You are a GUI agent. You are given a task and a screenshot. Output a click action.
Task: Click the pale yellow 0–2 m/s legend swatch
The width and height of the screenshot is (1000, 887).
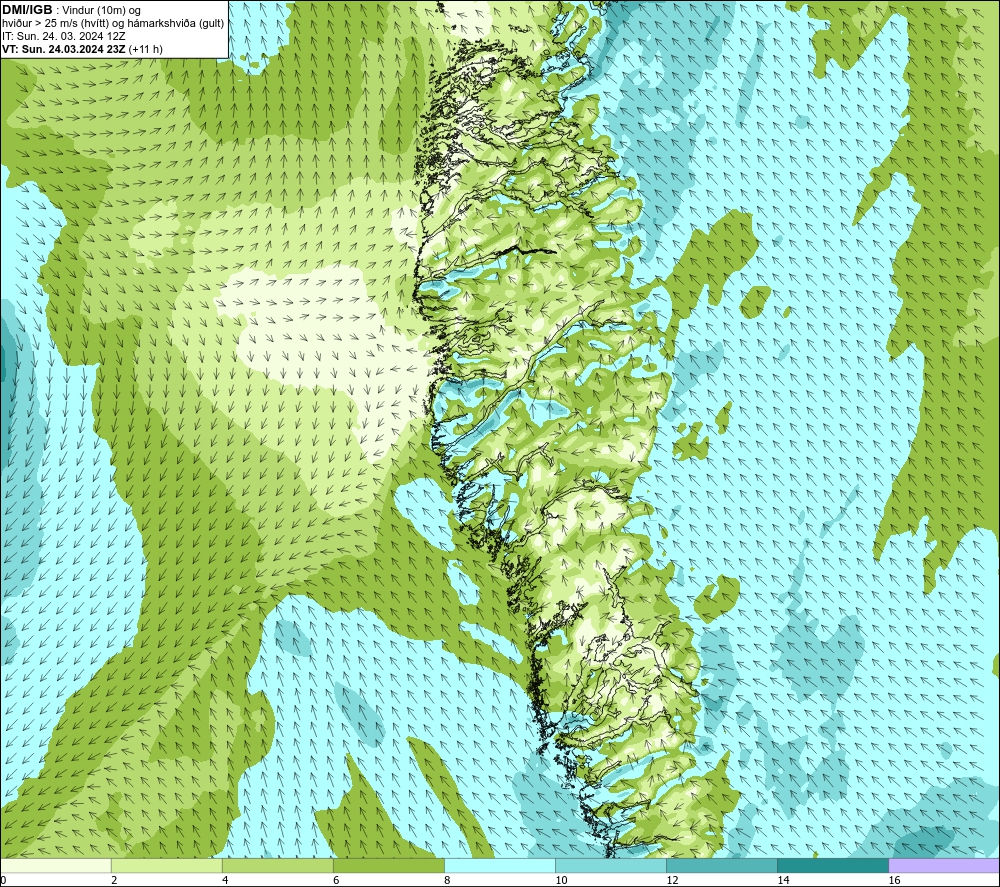tap(56, 865)
